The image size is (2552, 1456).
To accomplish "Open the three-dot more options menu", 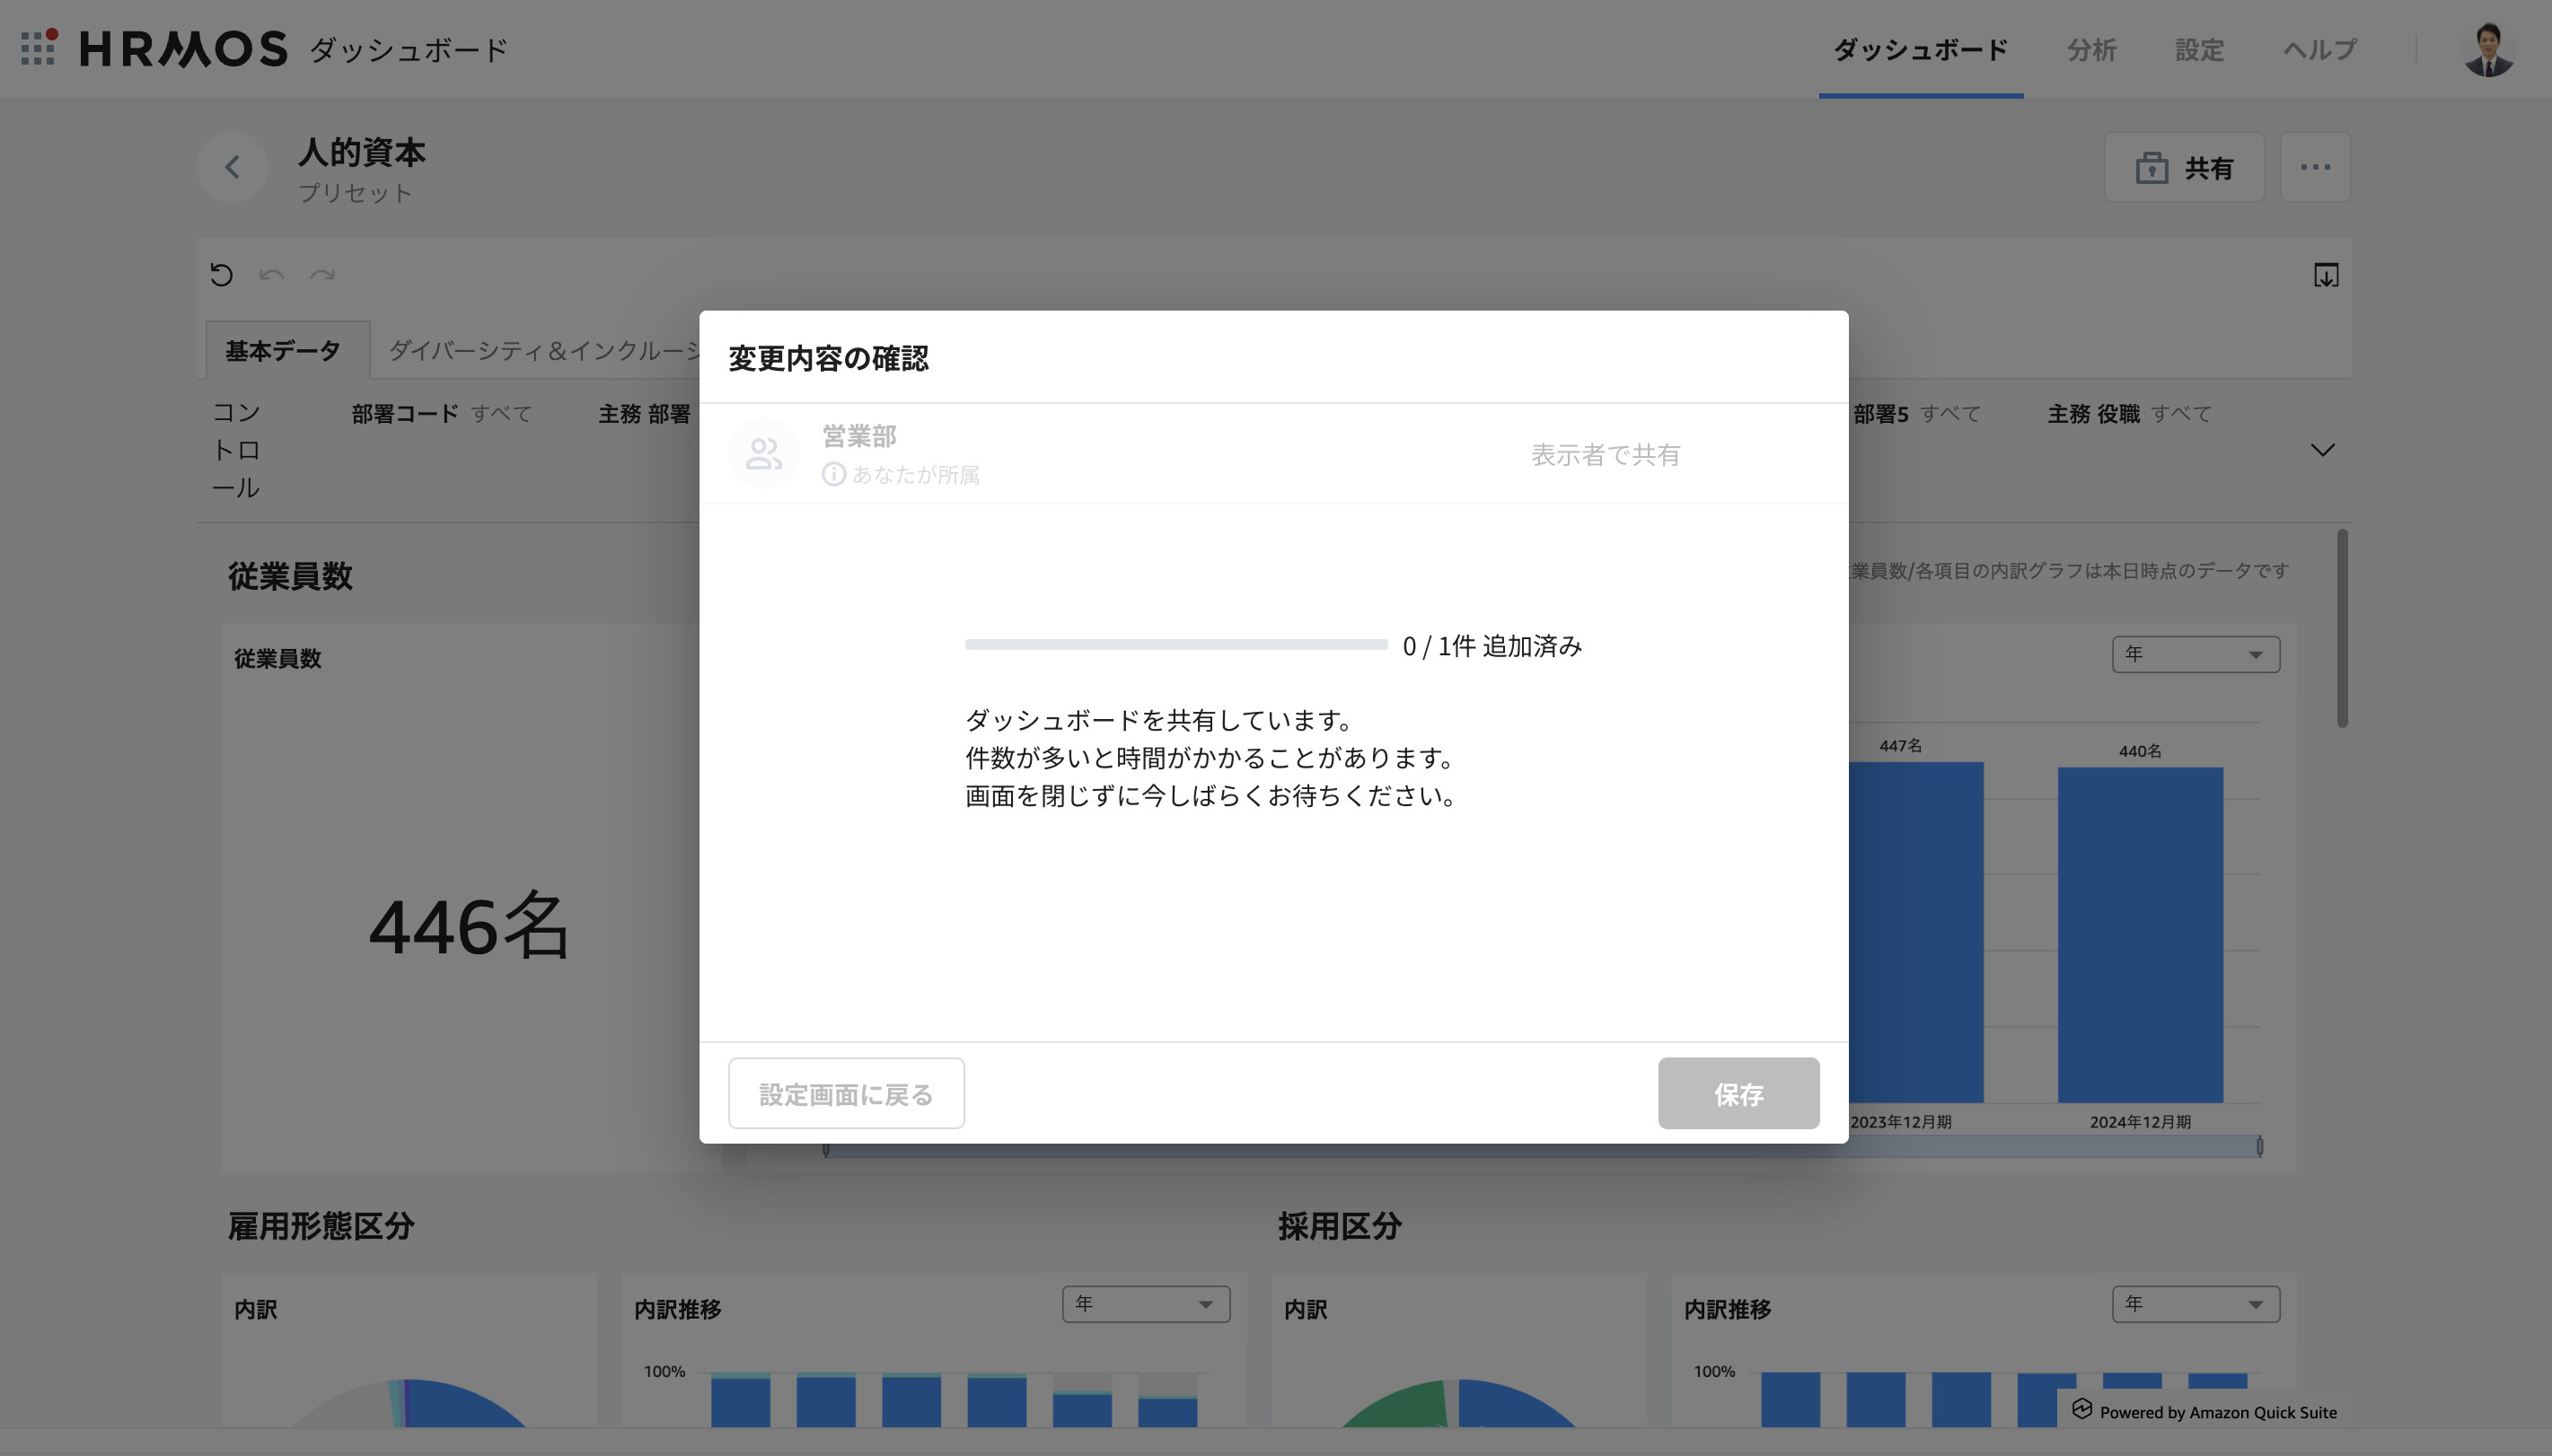I will pos(2314,167).
